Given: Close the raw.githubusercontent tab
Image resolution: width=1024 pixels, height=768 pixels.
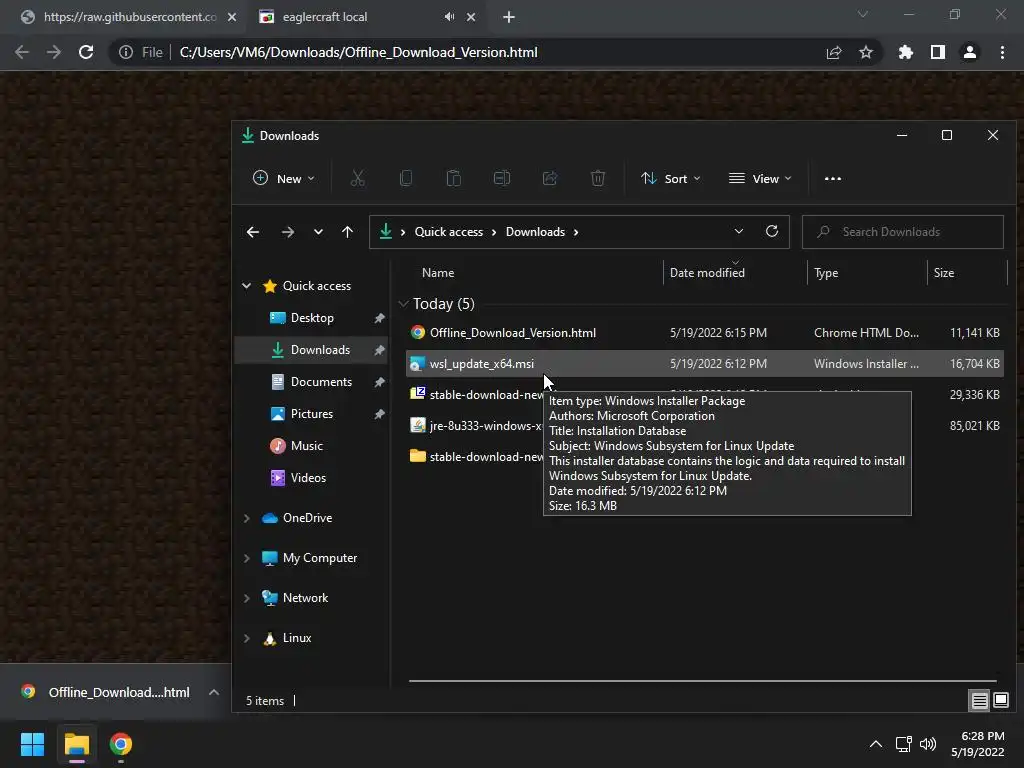Looking at the screenshot, I should 232,17.
